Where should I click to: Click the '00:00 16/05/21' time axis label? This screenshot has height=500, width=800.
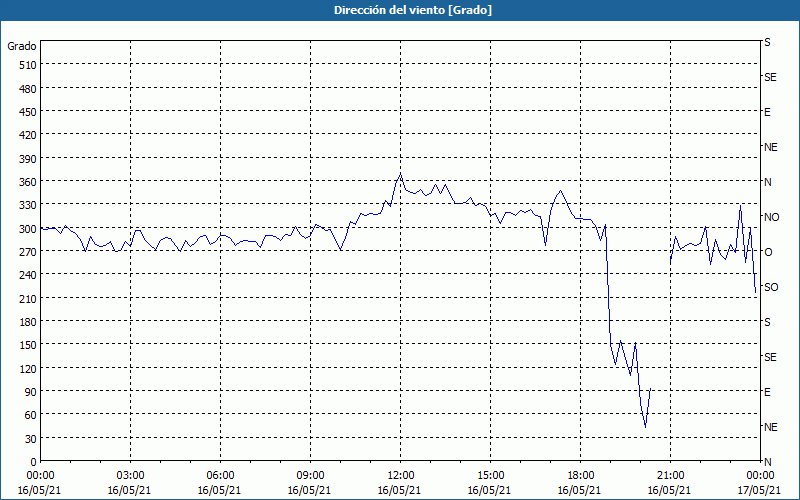[x=40, y=483]
